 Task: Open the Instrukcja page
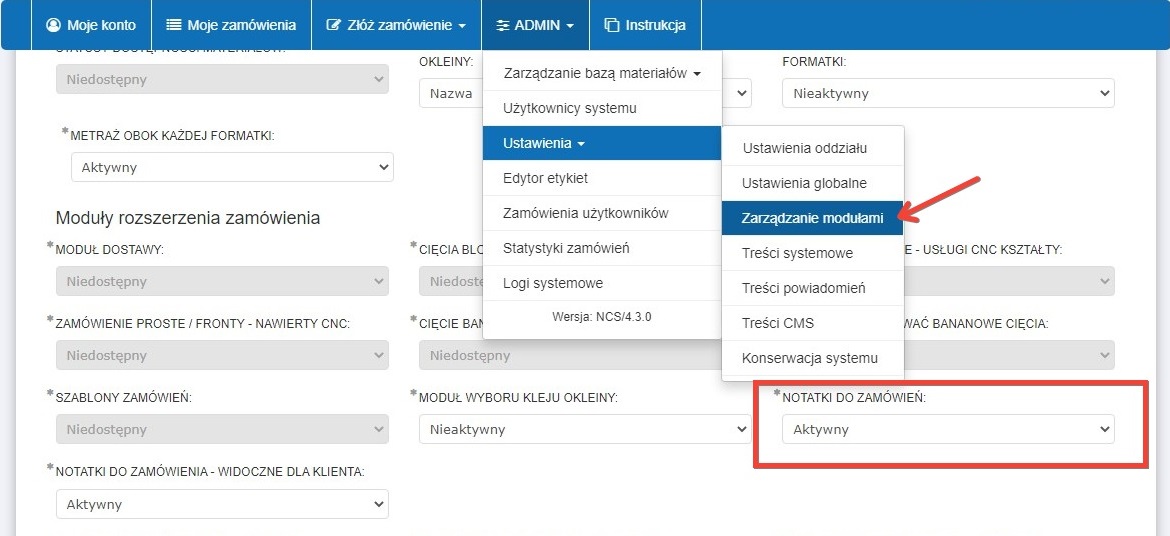[645, 25]
